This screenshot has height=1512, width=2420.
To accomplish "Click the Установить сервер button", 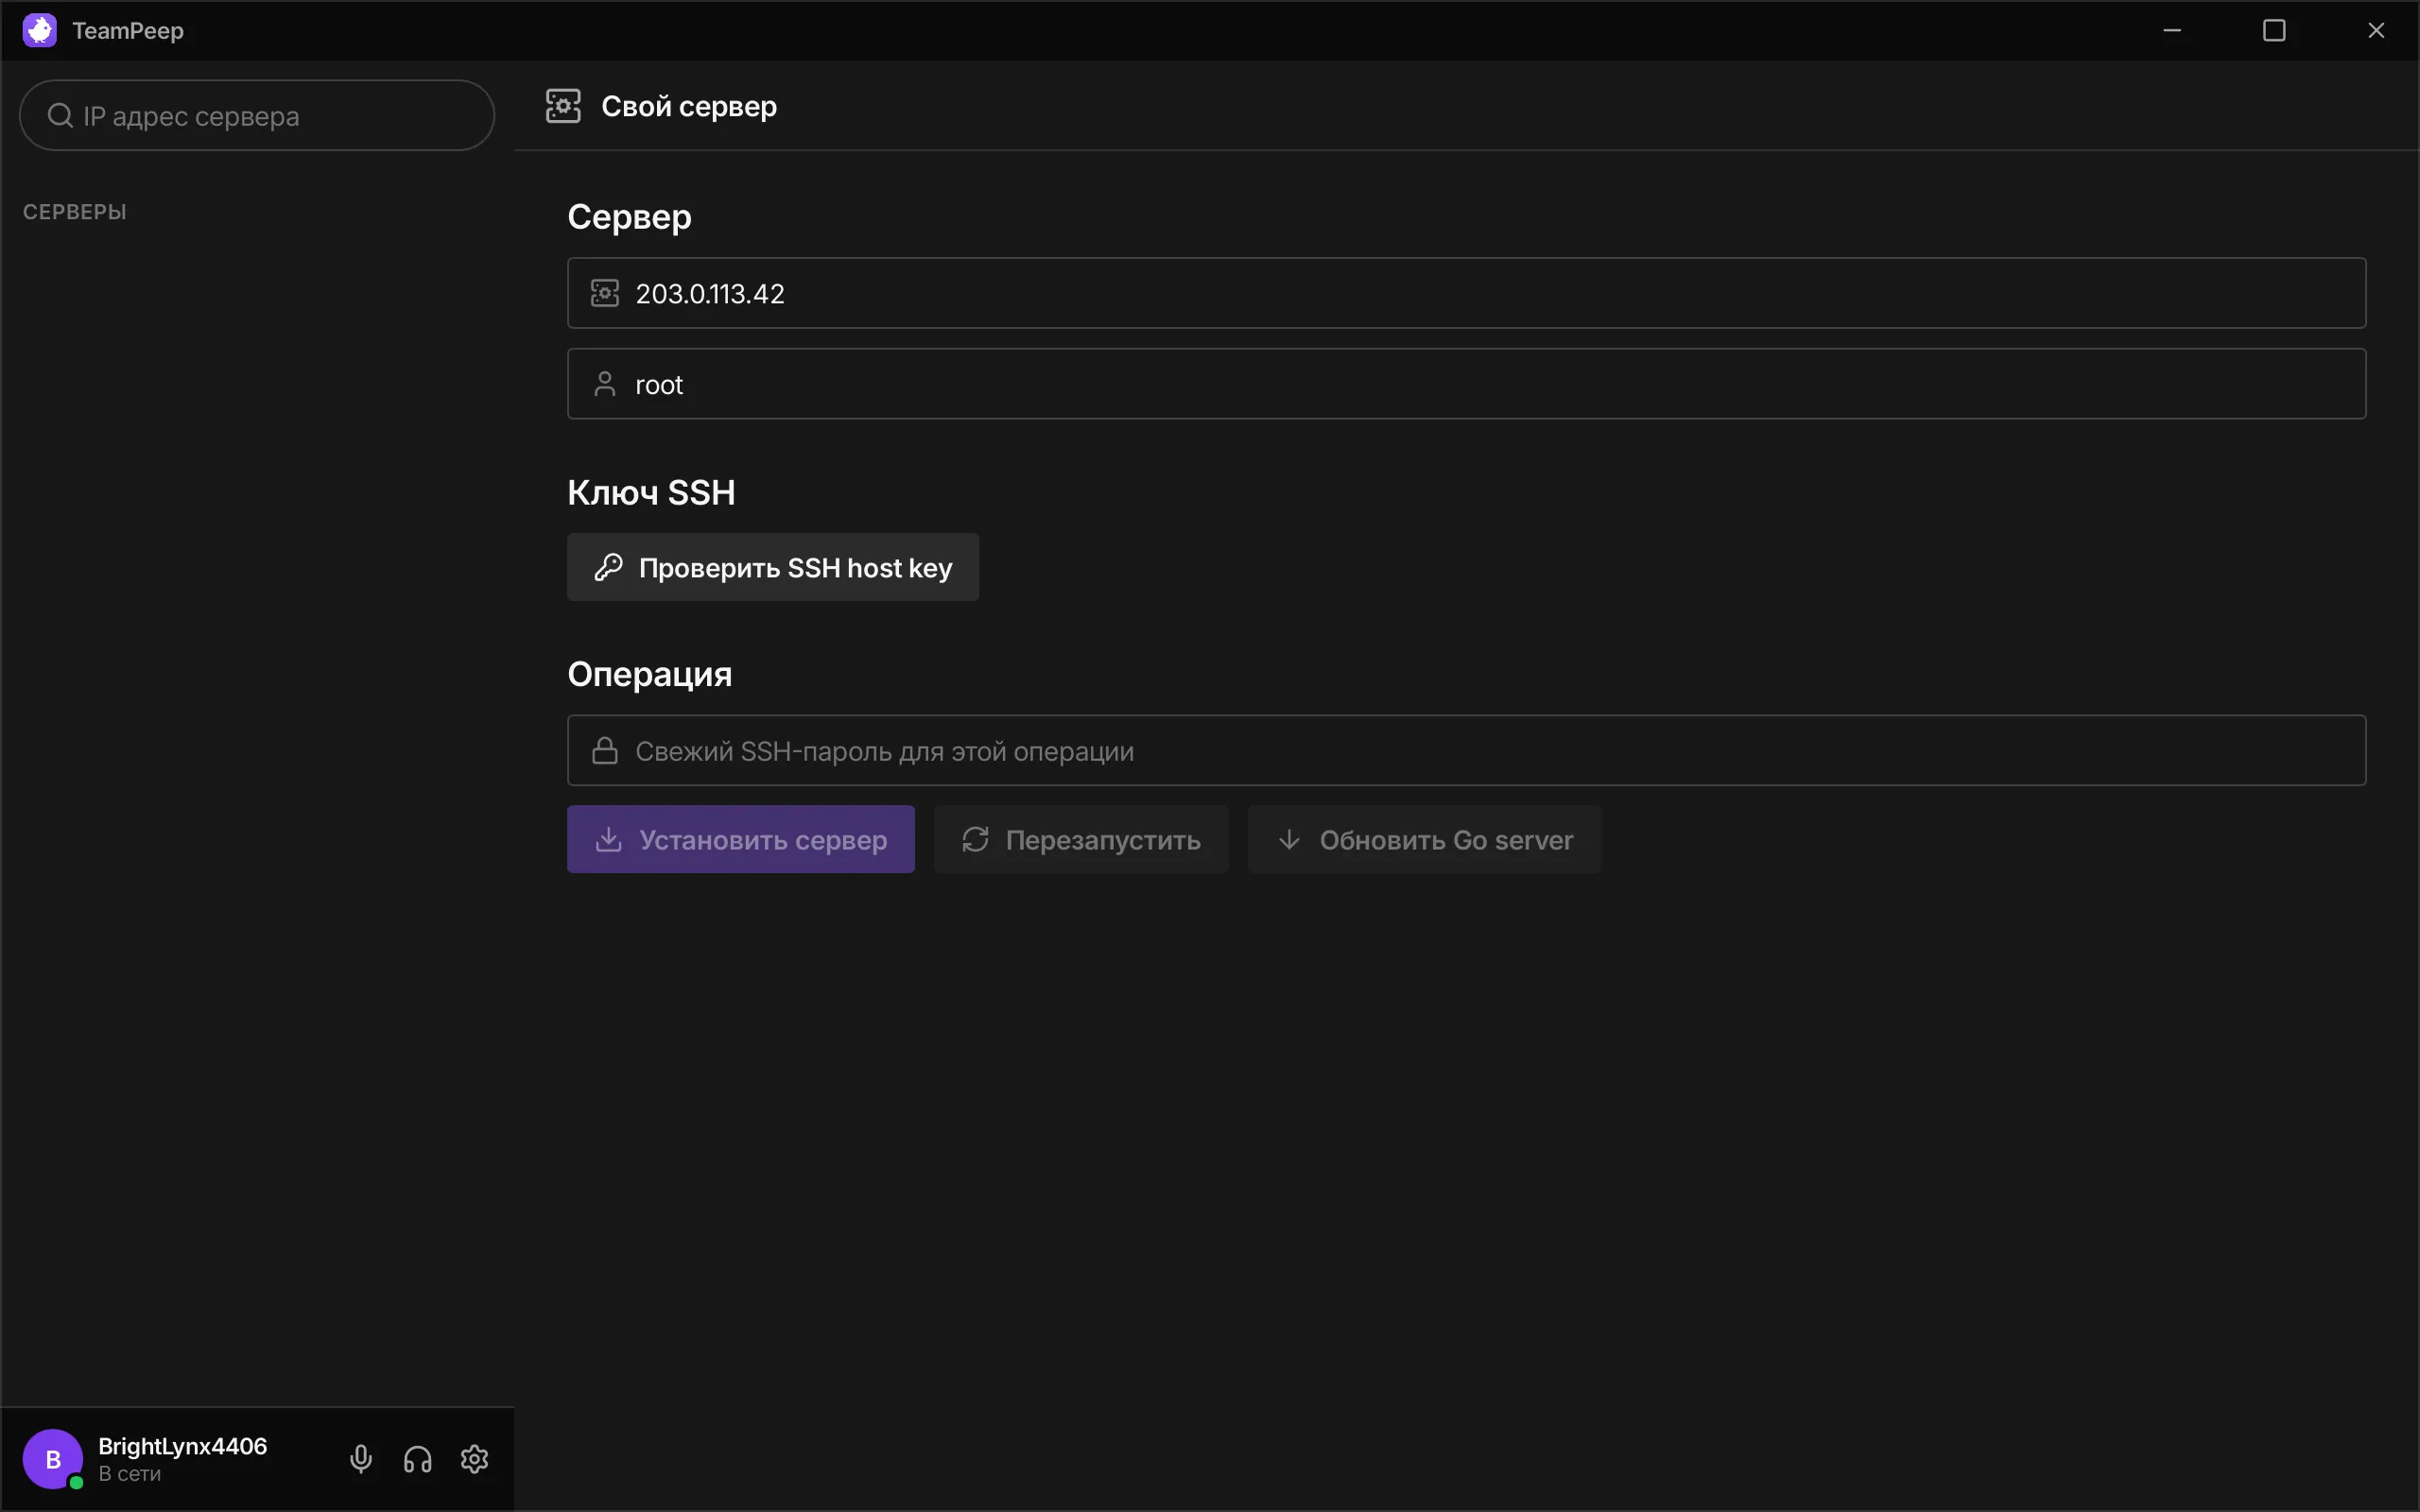I will [741, 839].
